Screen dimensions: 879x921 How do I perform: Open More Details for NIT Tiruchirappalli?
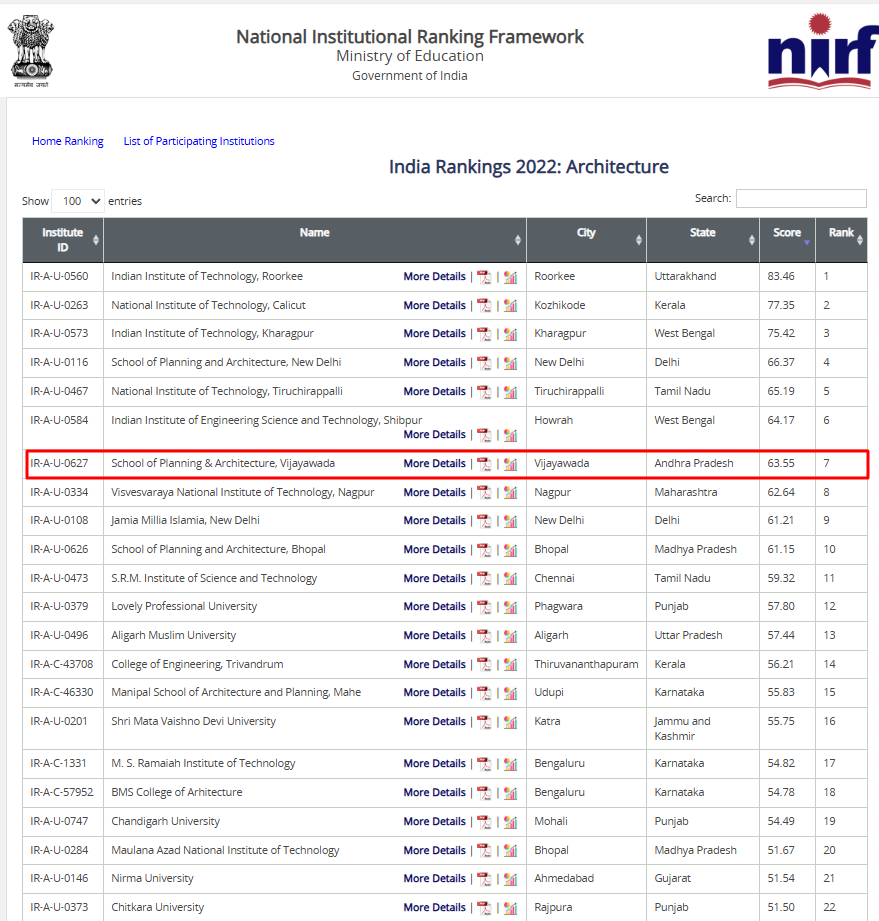point(434,391)
